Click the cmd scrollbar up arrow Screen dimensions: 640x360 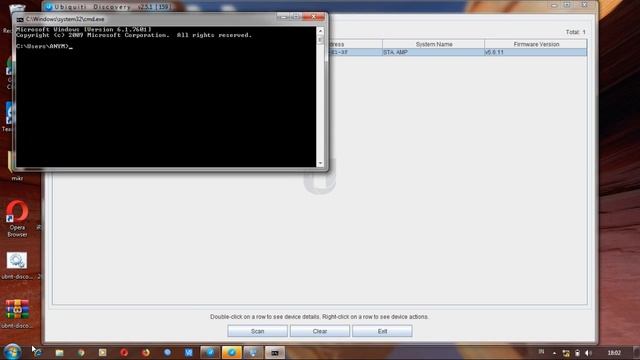click(320, 31)
